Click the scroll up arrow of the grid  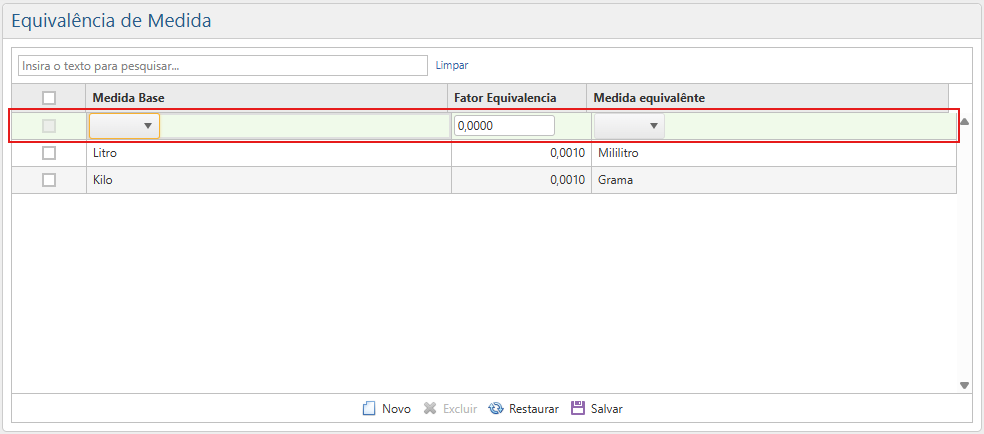click(964, 121)
